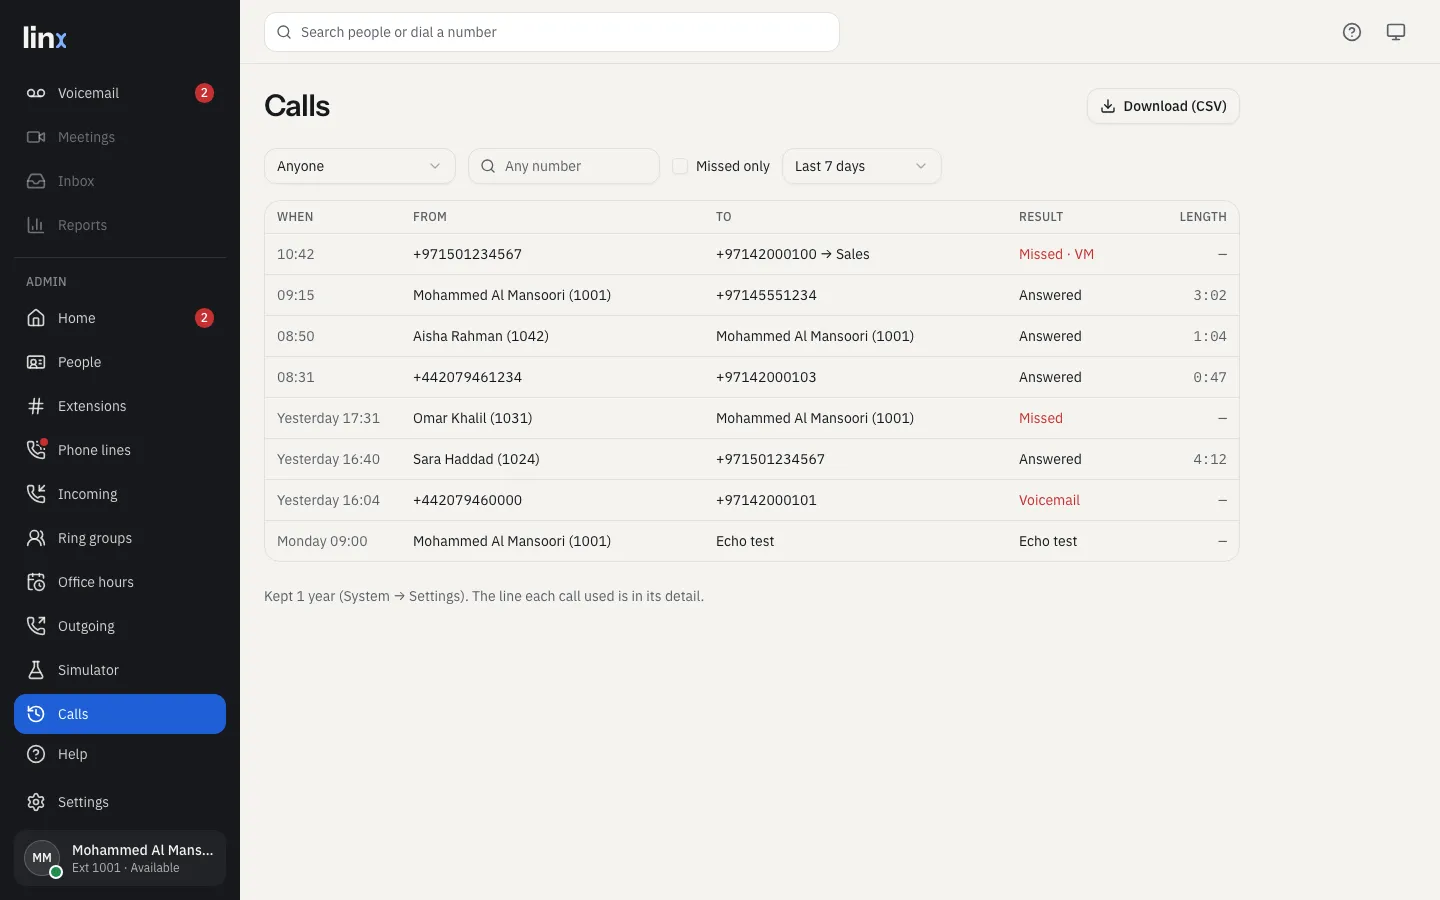Select the Missed · VM result
Viewport: 1440px width, 900px height.
coord(1056,254)
